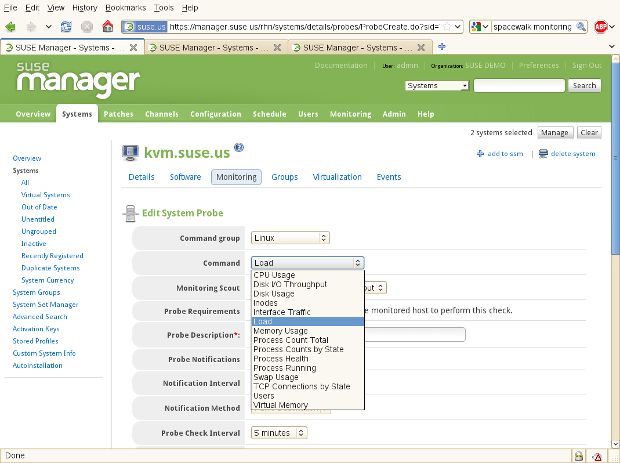Go to the Monitoring top navigation tab
The image size is (620, 463).
click(x=350, y=114)
